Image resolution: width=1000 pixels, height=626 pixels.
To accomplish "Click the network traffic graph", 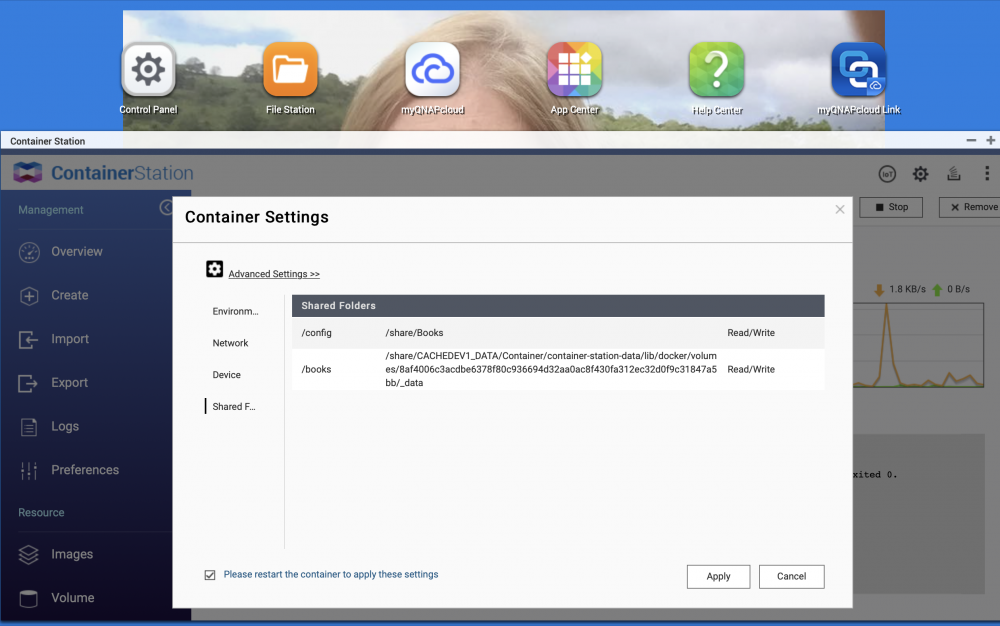I will [x=918, y=346].
